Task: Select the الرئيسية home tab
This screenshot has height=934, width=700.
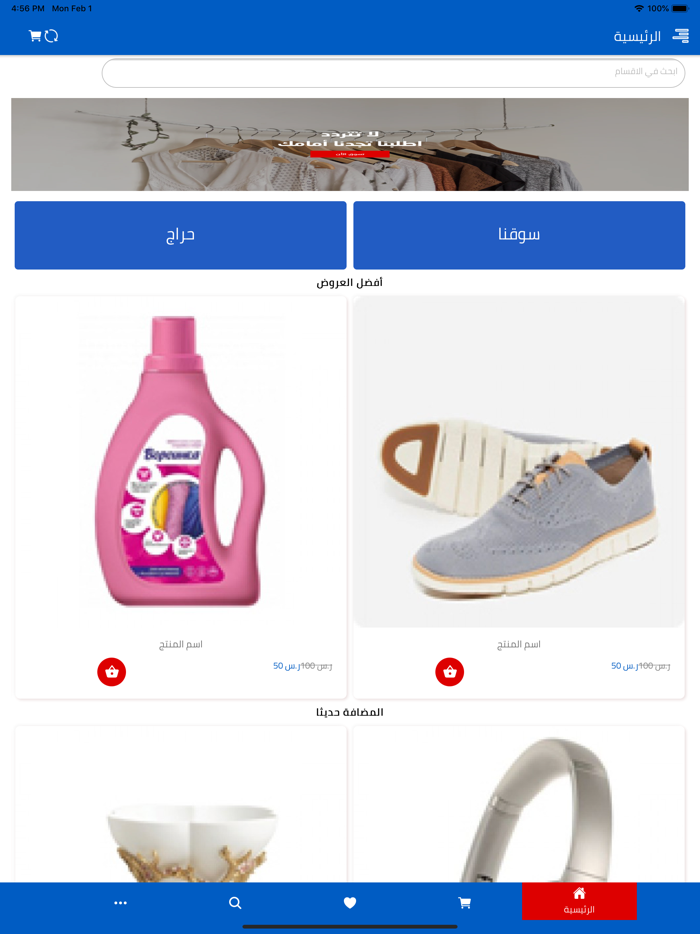Action: [579, 901]
